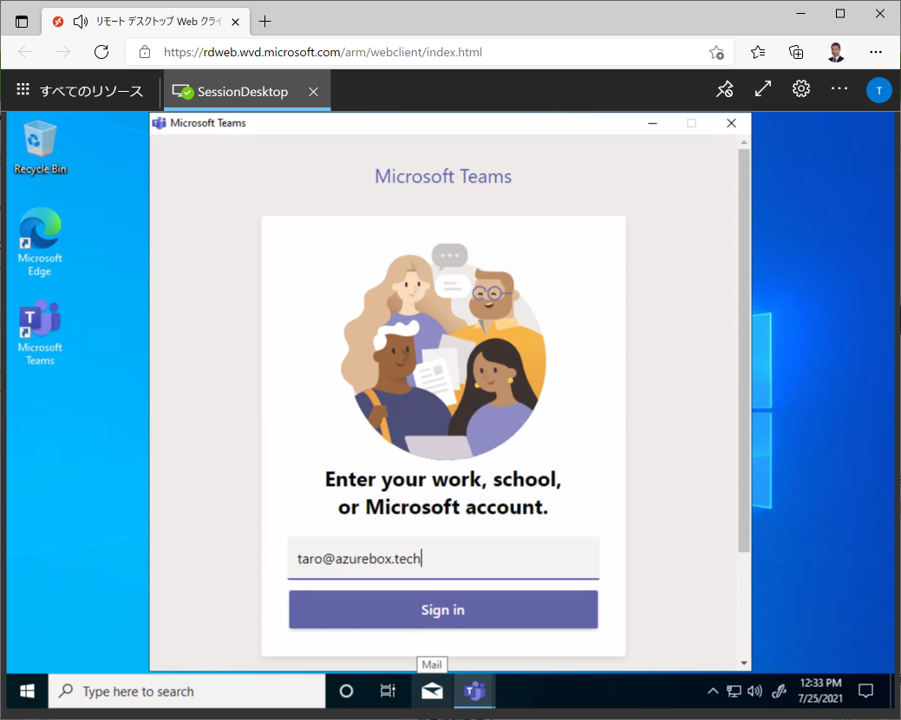Show hidden system tray icons
The height and width of the screenshot is (720, 901).
[x=713, y=691]
